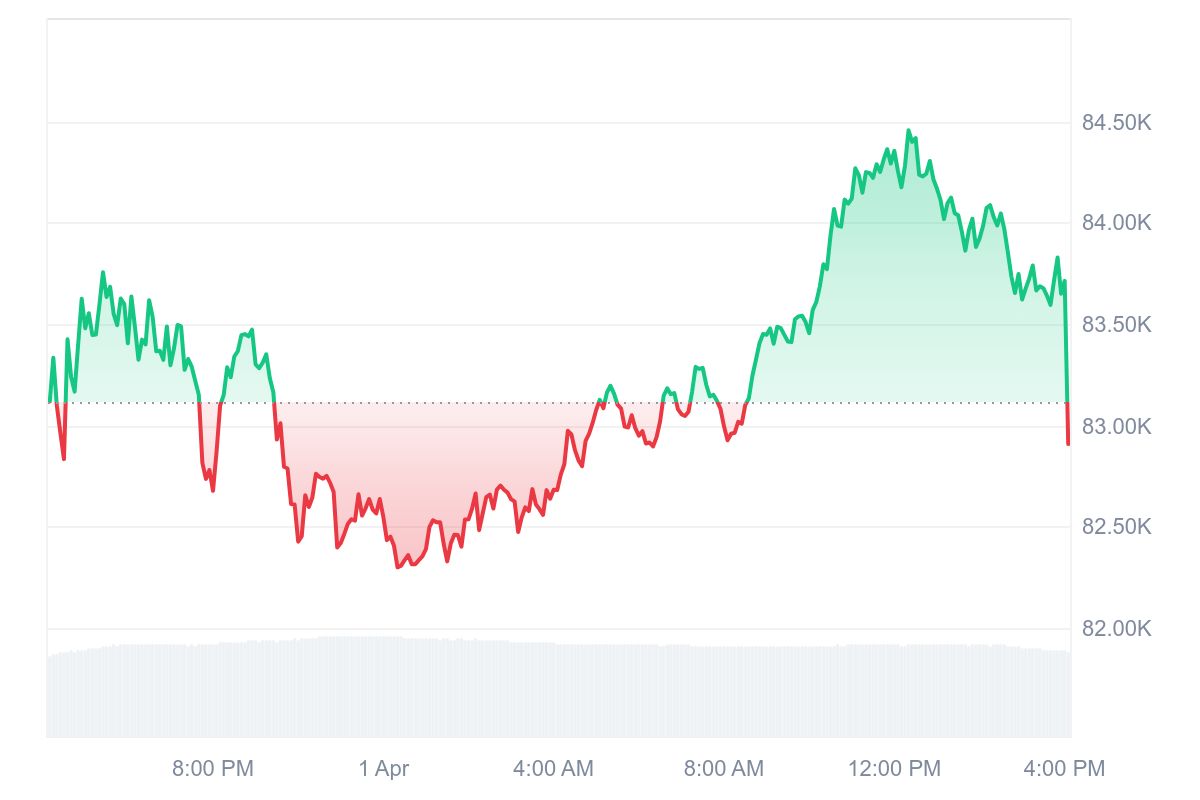Click the 12:00 PM time label

pyautogui.click(x=894, y=769)
